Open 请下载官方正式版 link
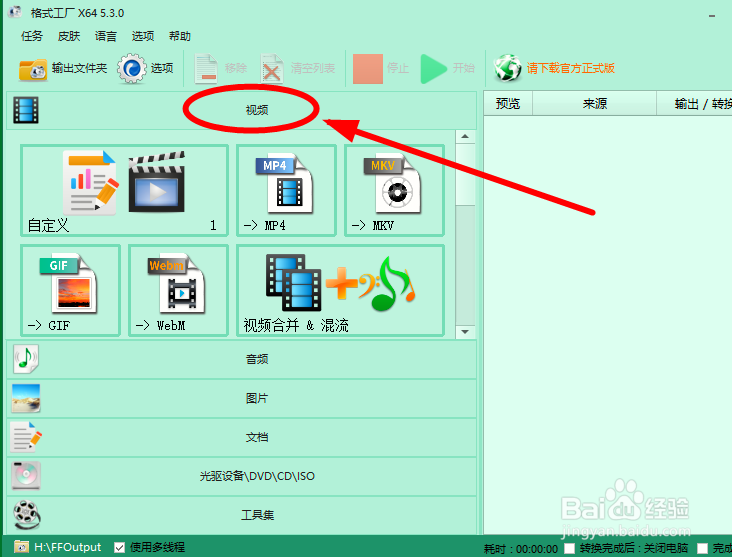This screenshot has height=557, width=732. [570, 68]
